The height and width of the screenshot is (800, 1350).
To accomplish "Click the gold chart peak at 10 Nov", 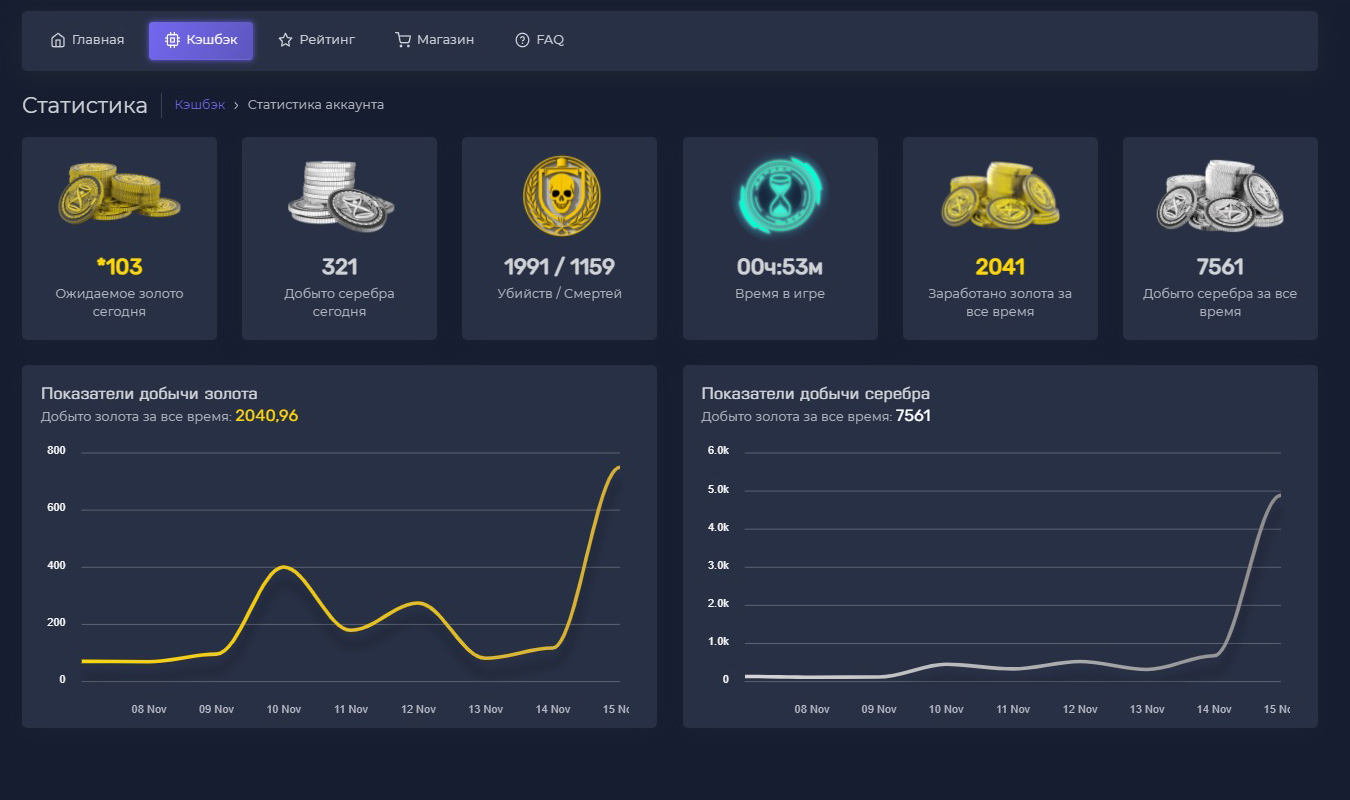I will coord(284,567).
